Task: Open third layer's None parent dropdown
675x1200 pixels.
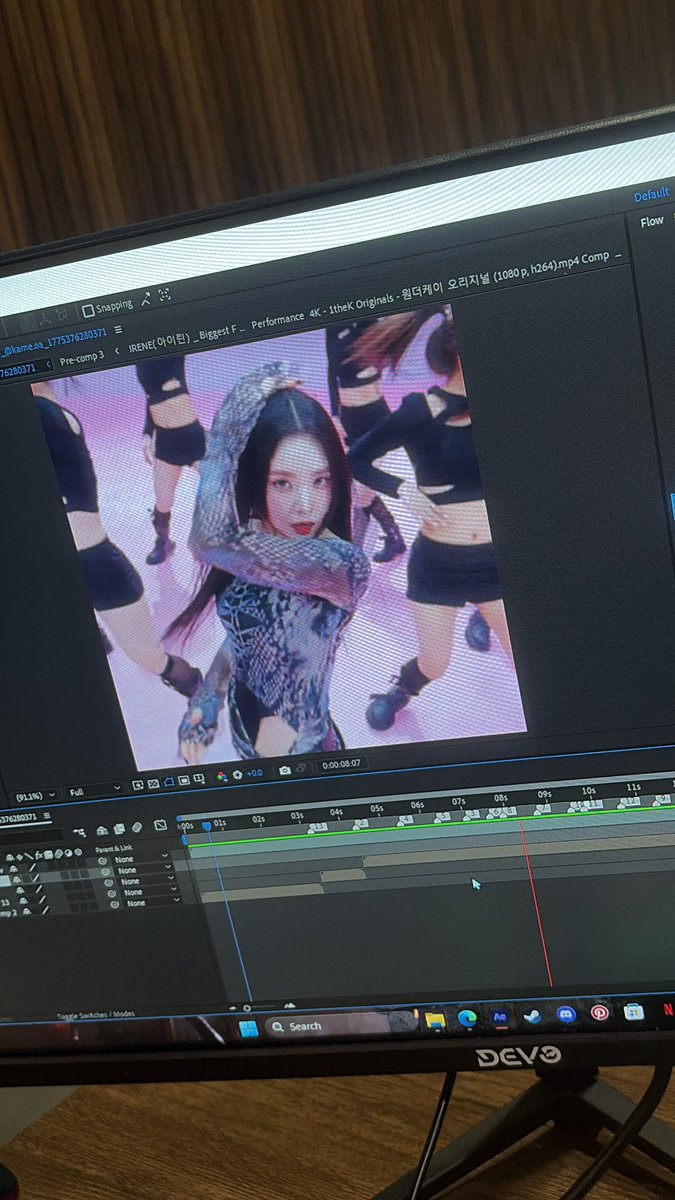Action: point(146,881)
